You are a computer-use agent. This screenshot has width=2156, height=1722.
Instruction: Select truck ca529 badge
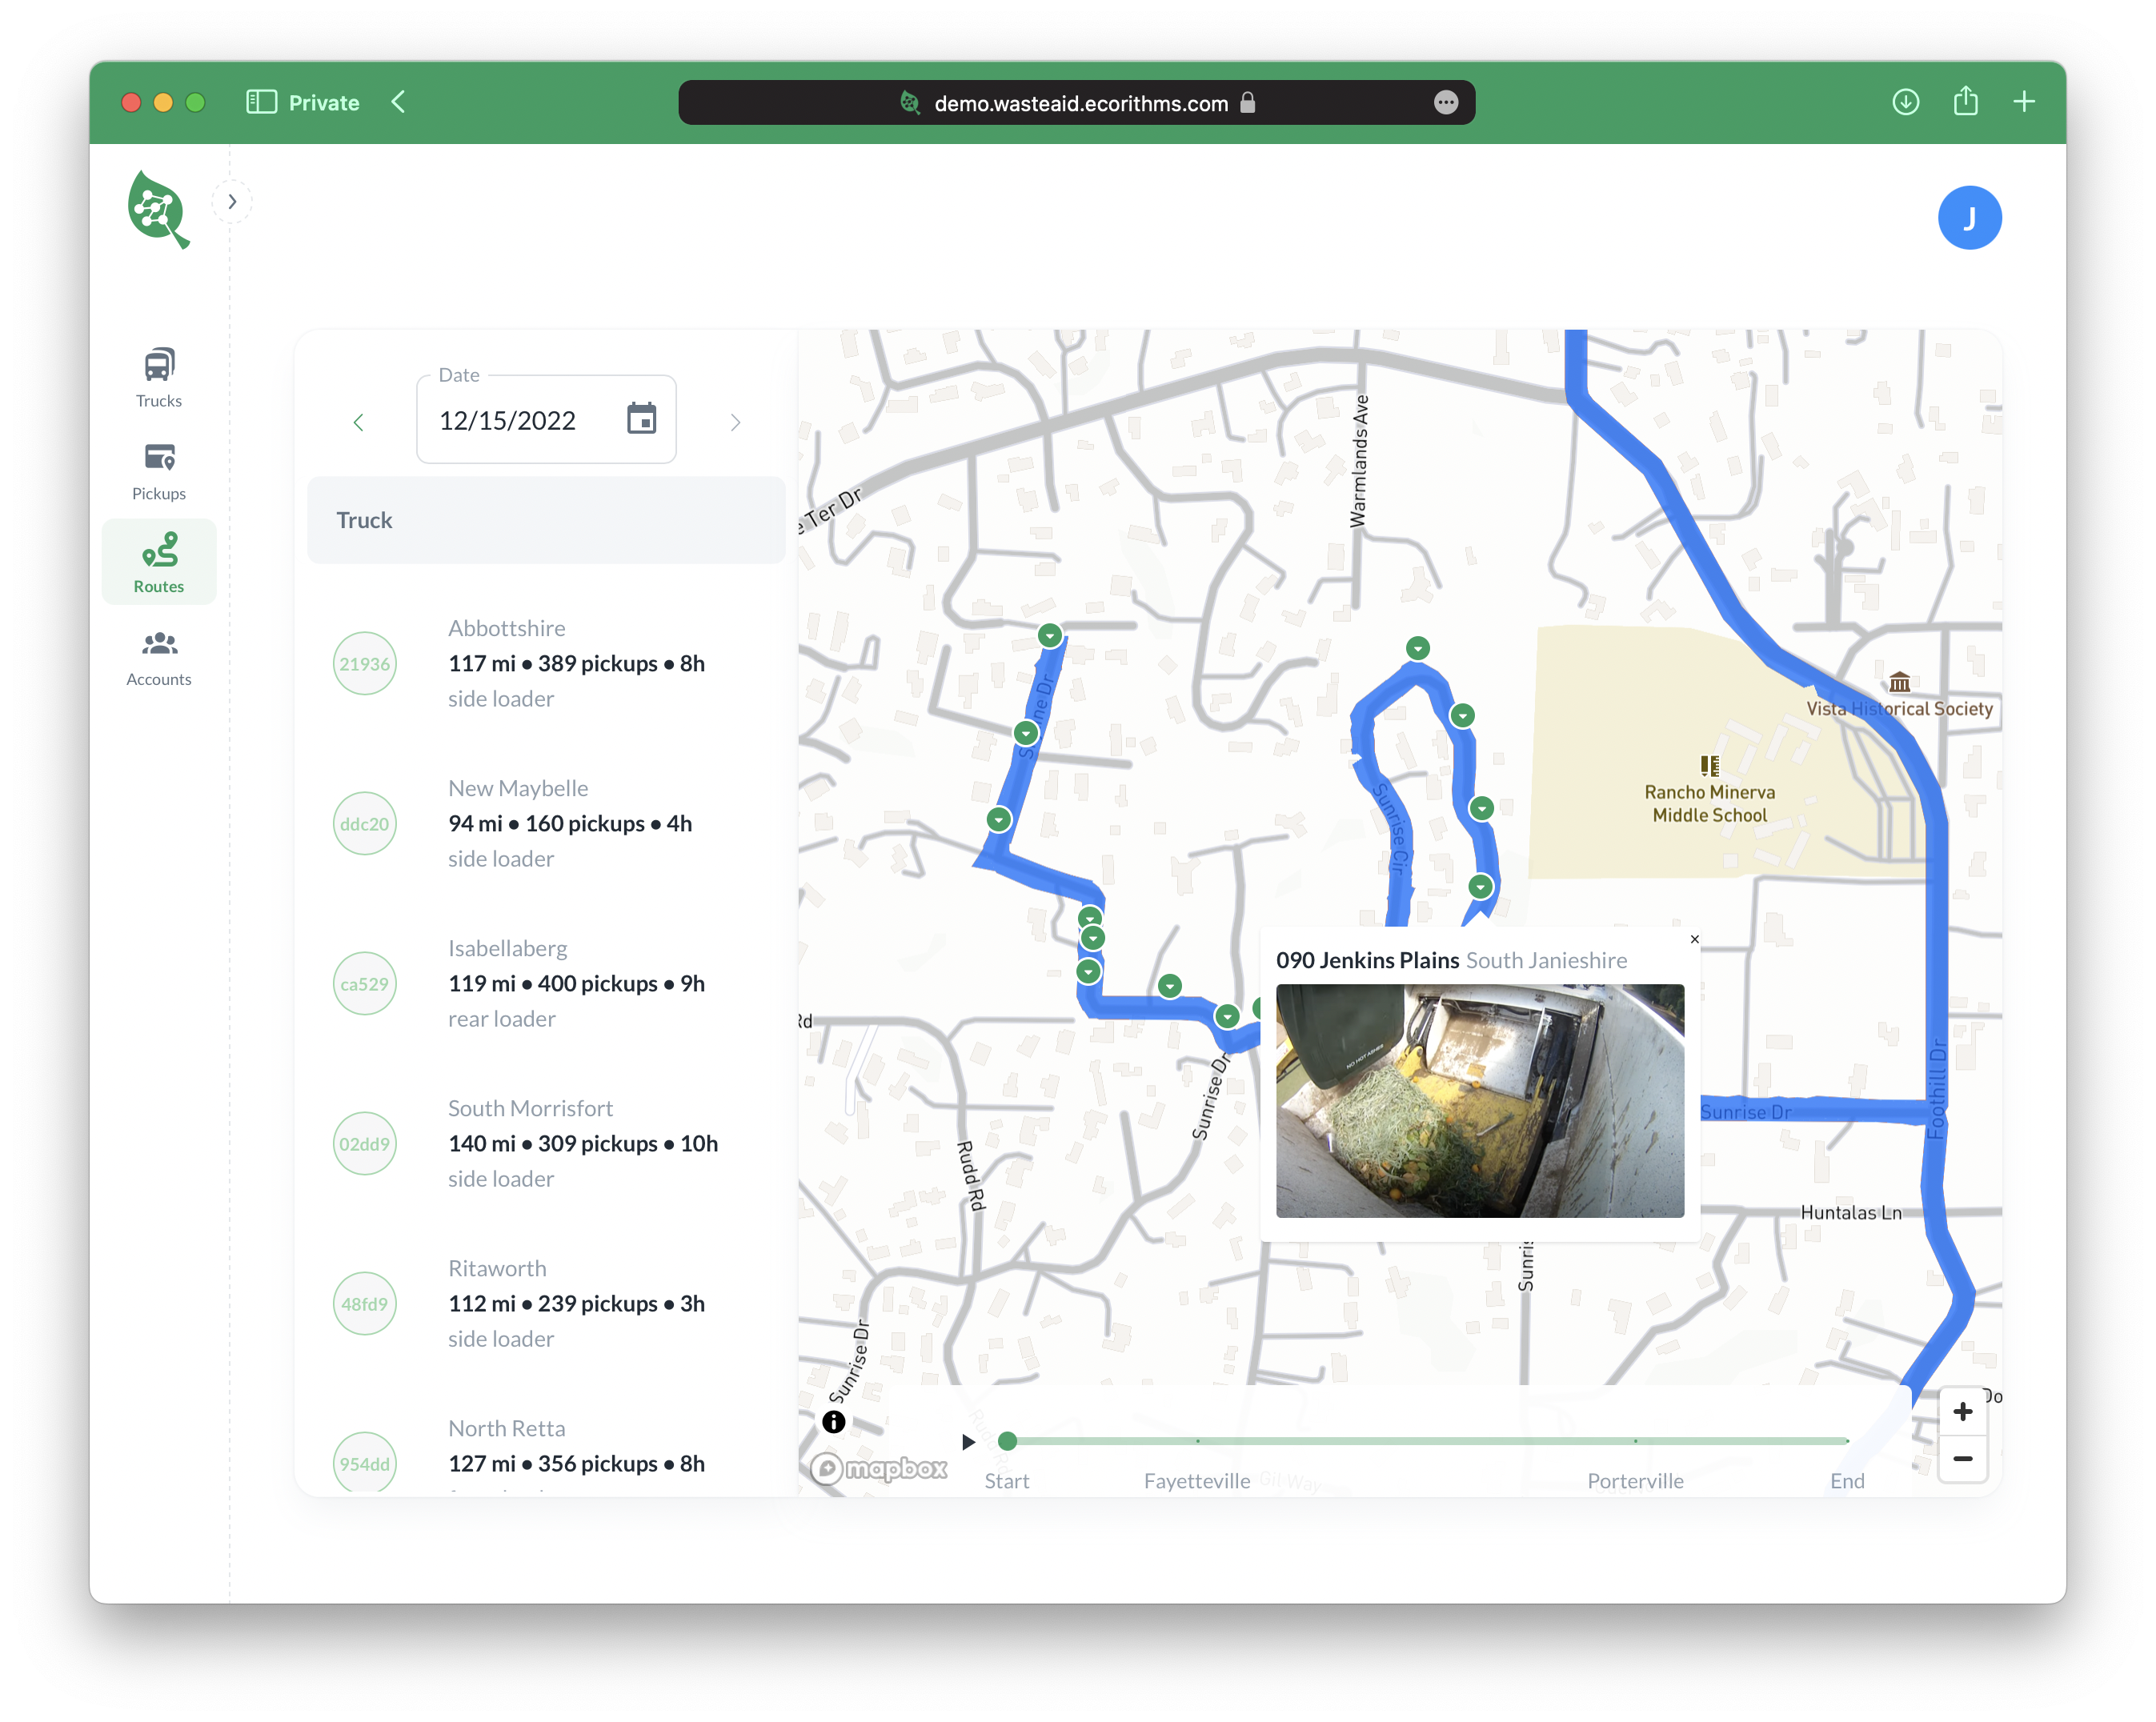(364, 983)
